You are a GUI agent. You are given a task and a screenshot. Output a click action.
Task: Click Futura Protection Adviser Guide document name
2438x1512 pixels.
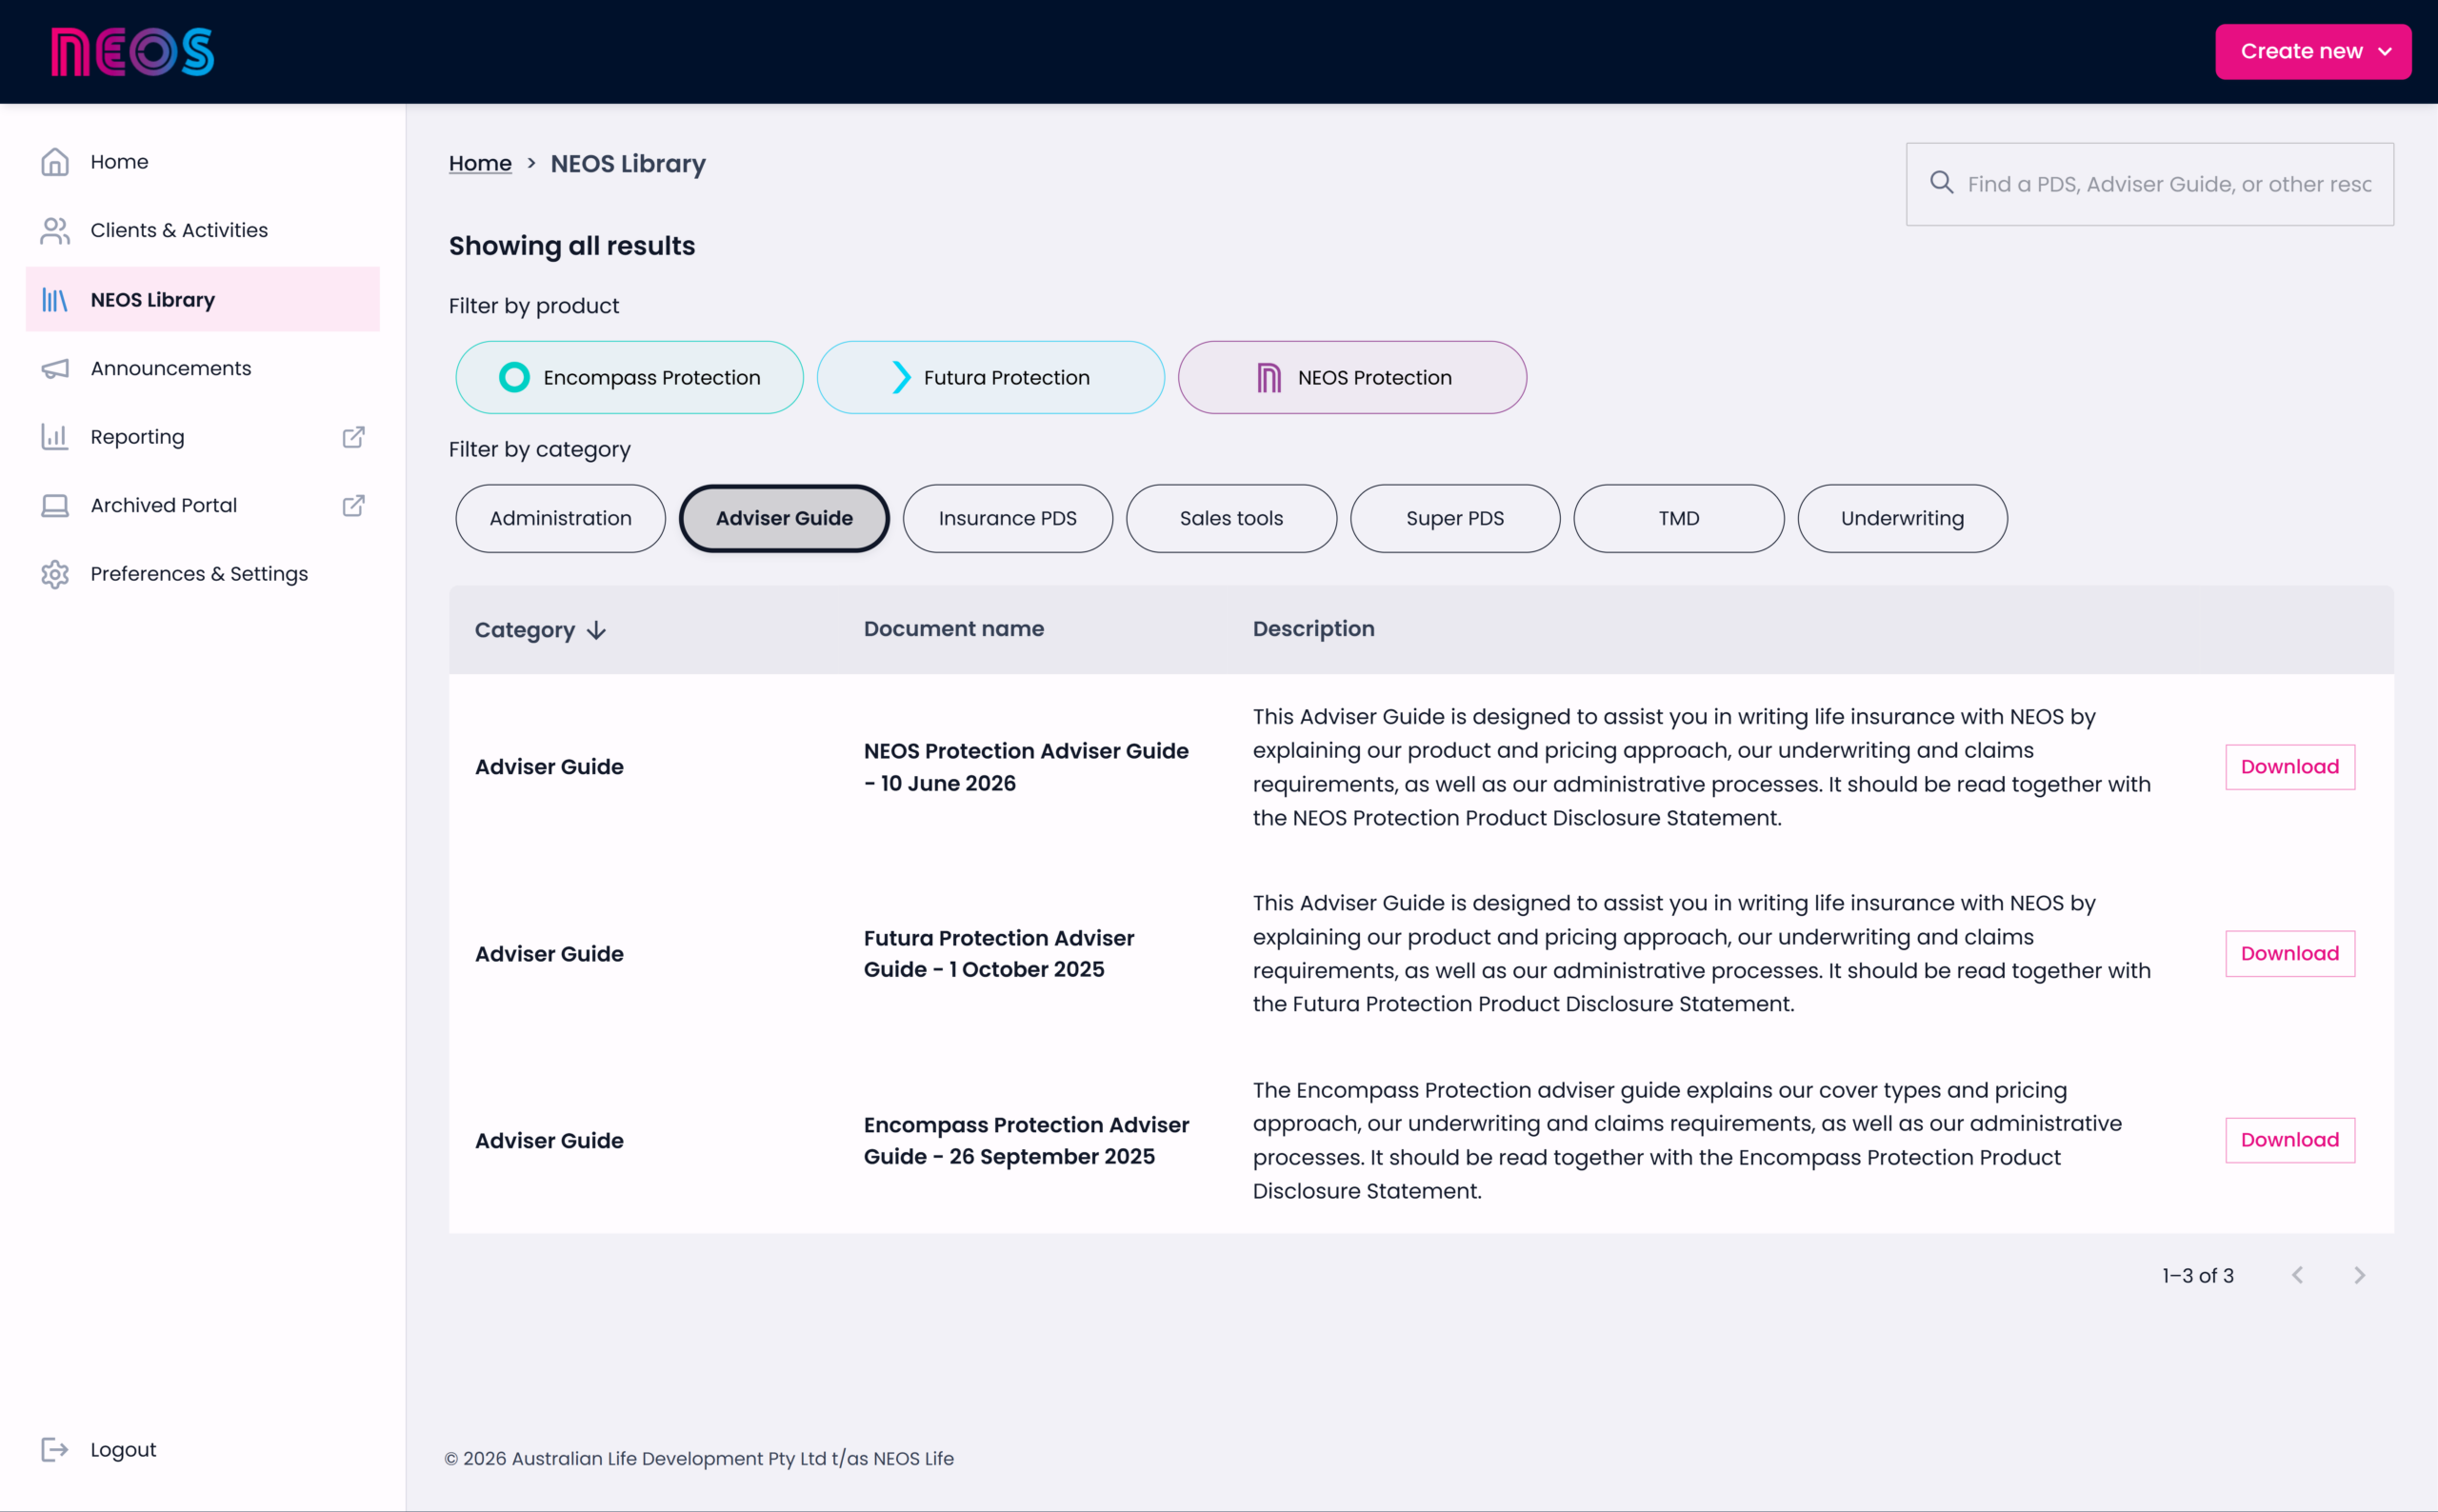click(x=999, y=953)
